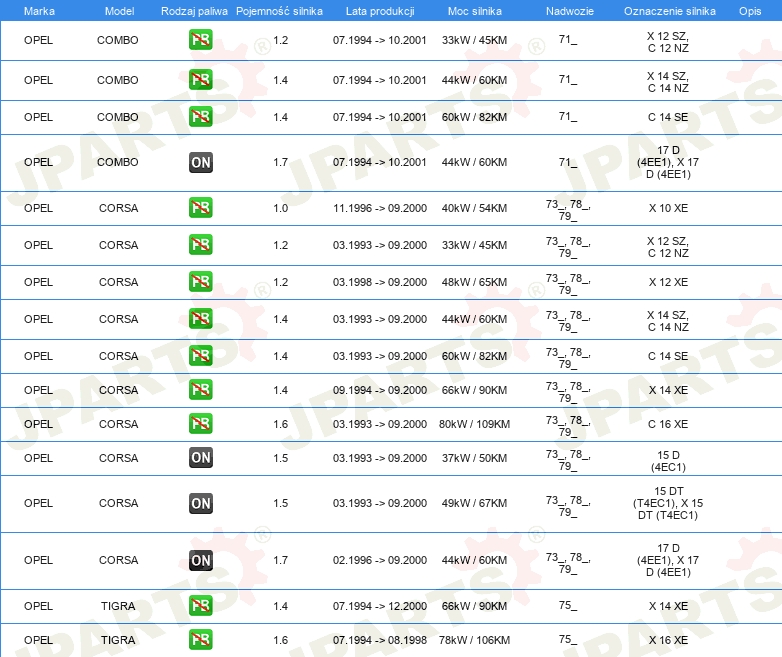Click the 48kW / 65KM power cell
Image resolution: width=782 pixels, height=657 pixels.
(x=474, y=282)
